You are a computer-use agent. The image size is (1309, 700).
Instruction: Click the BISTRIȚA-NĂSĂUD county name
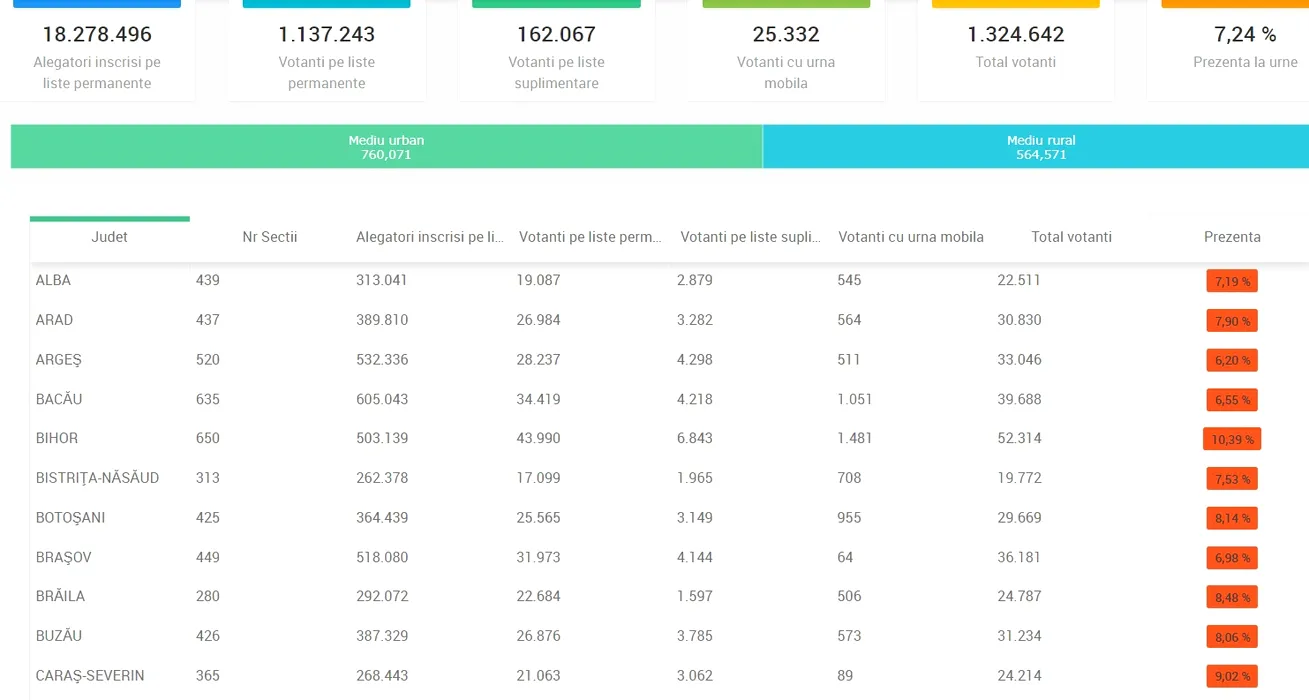pyautogui.click(x=97, y=478)
